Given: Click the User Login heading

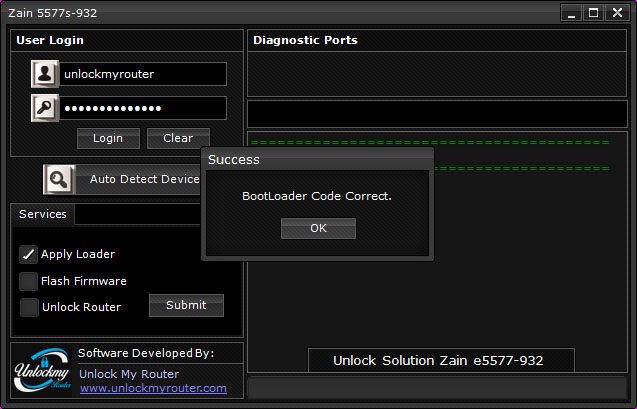Looking at the screenshot, I should [50, 40].
